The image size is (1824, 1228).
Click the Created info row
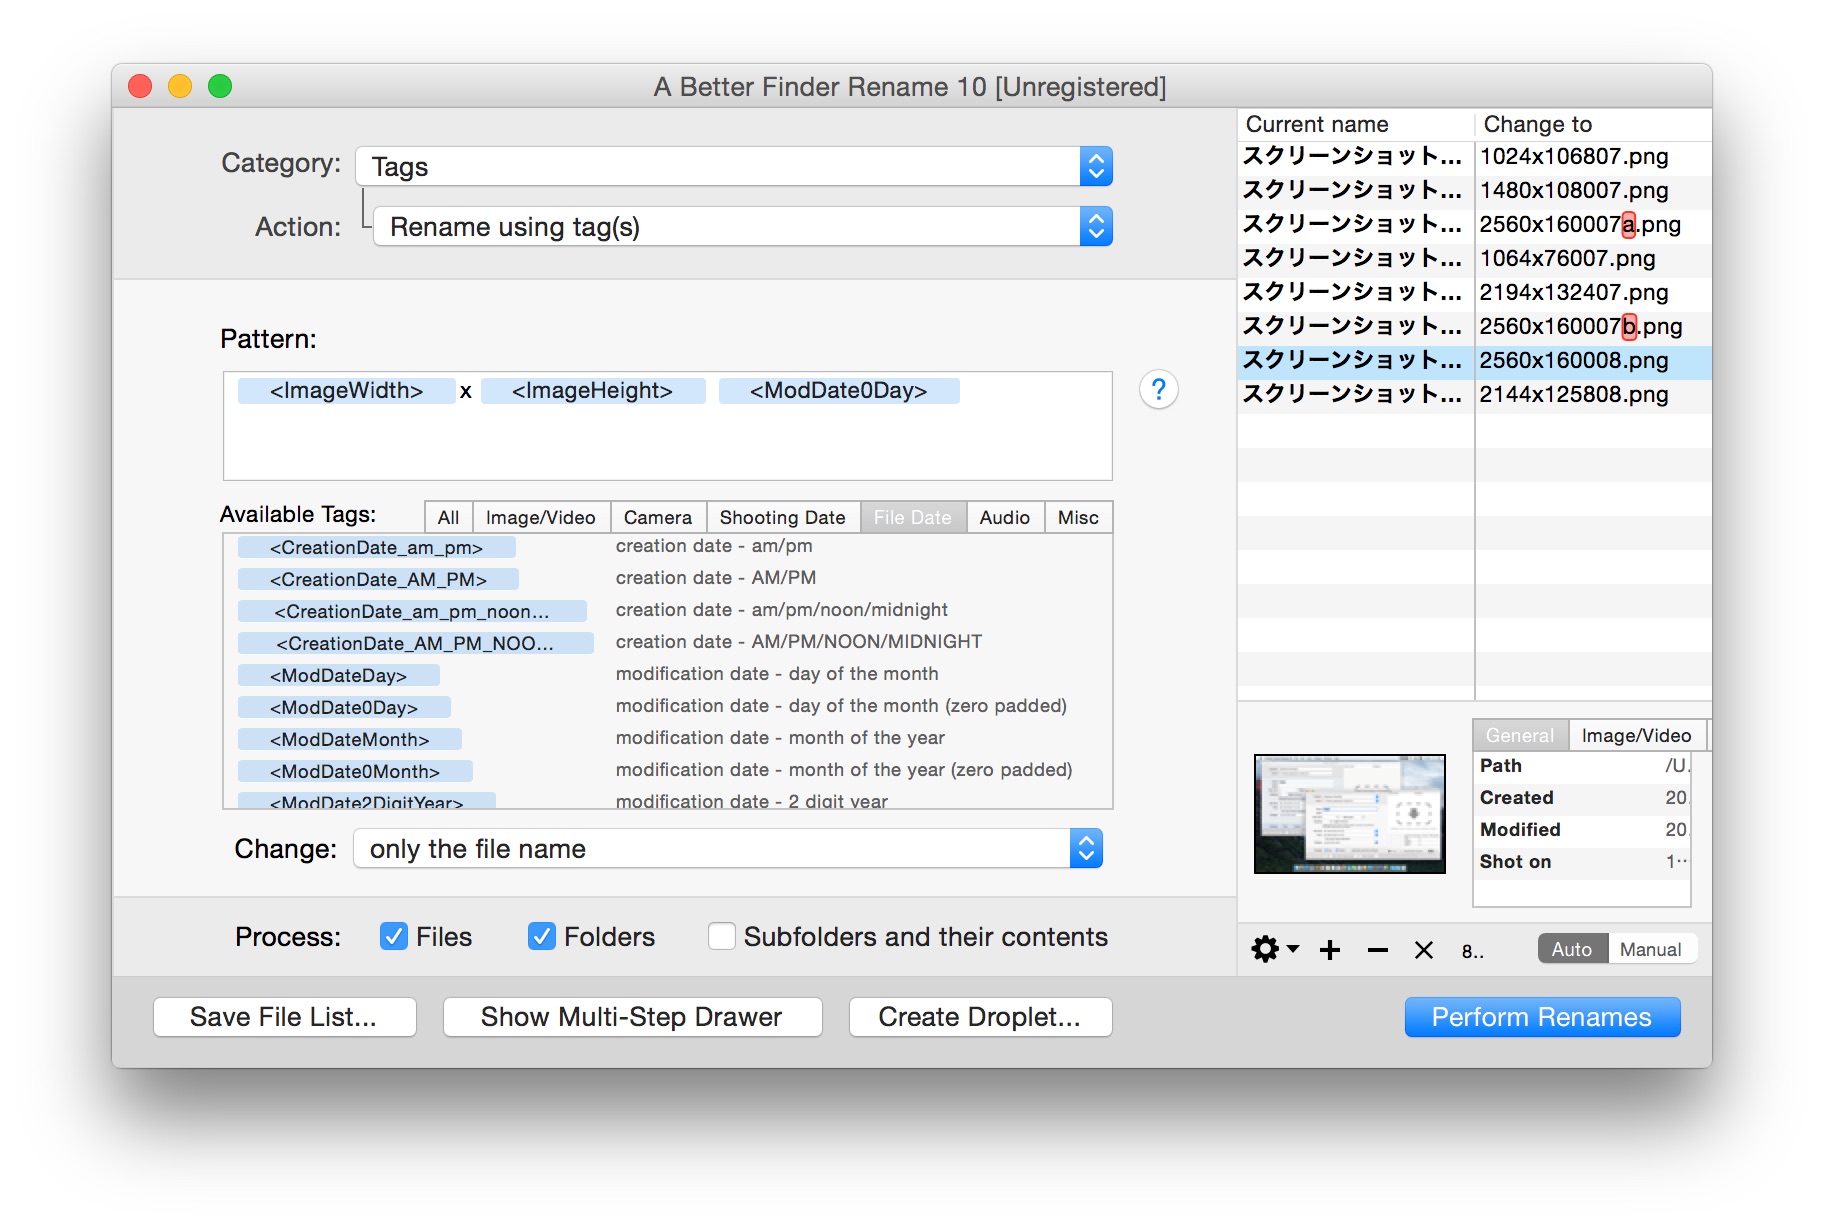pyautogui.click(x=1583, y=797)
